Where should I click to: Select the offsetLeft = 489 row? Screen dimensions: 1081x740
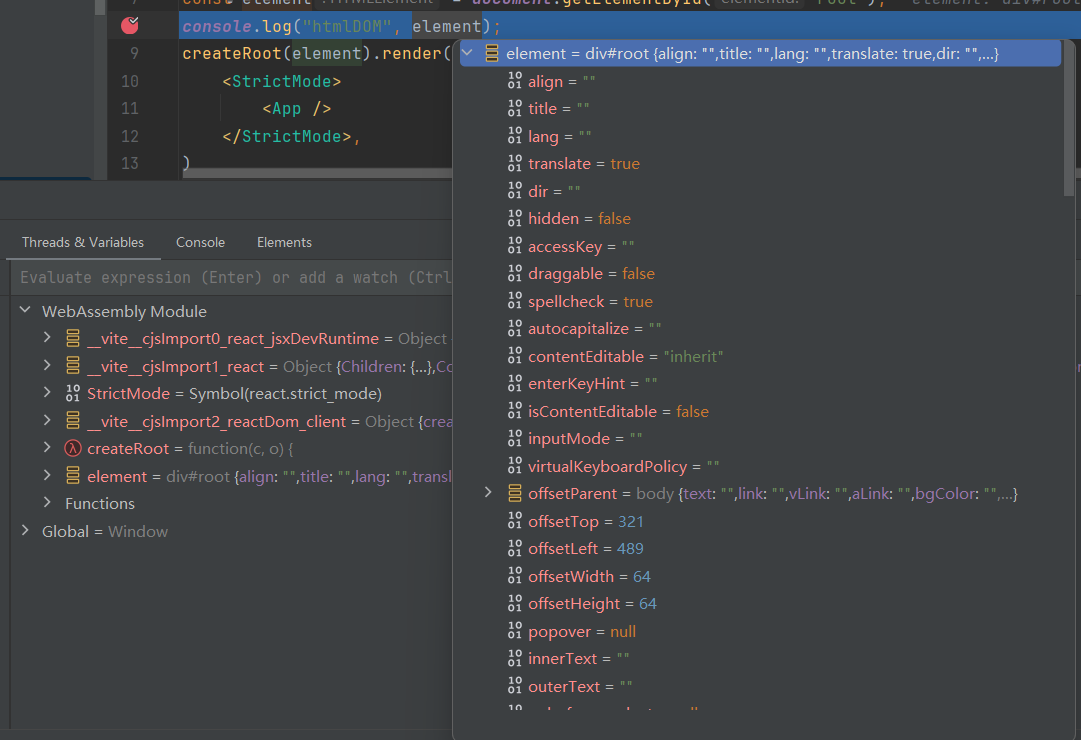(758, 548)
